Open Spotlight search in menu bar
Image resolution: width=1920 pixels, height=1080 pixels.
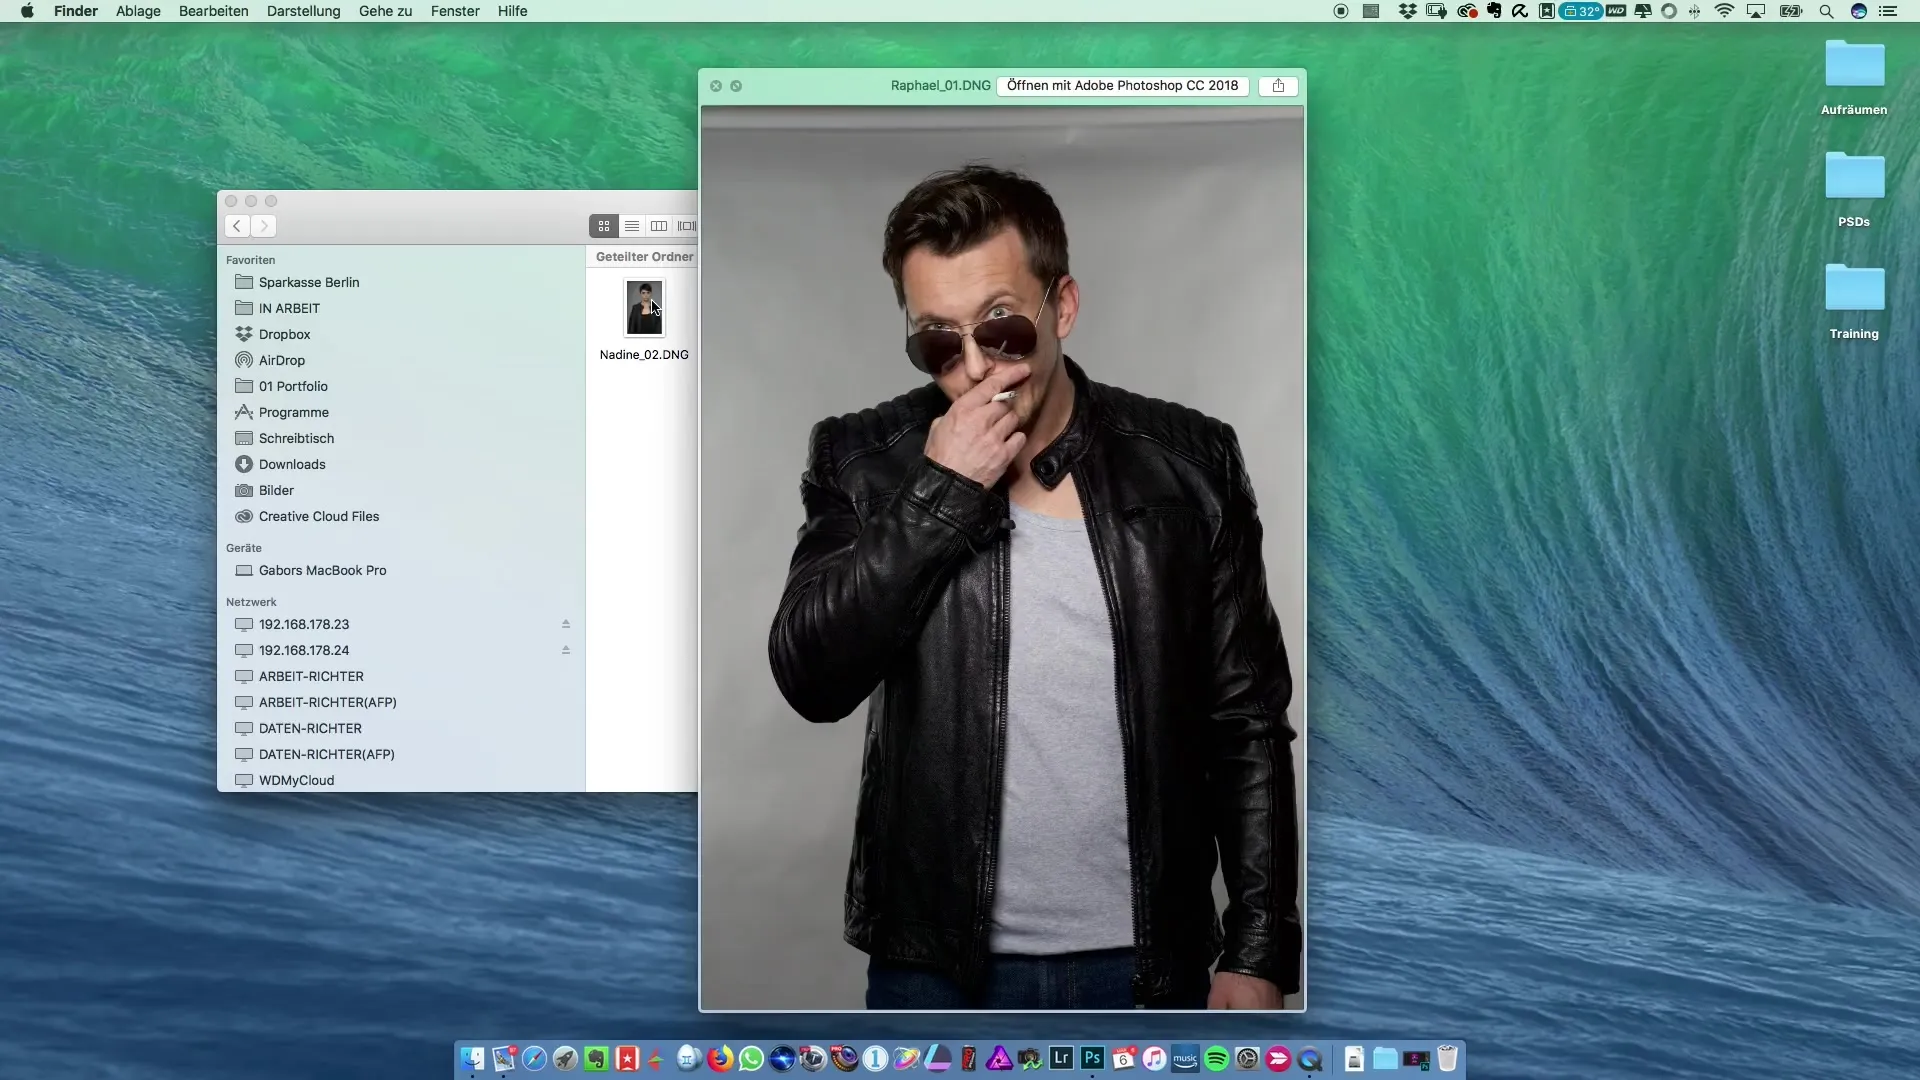1826,11
